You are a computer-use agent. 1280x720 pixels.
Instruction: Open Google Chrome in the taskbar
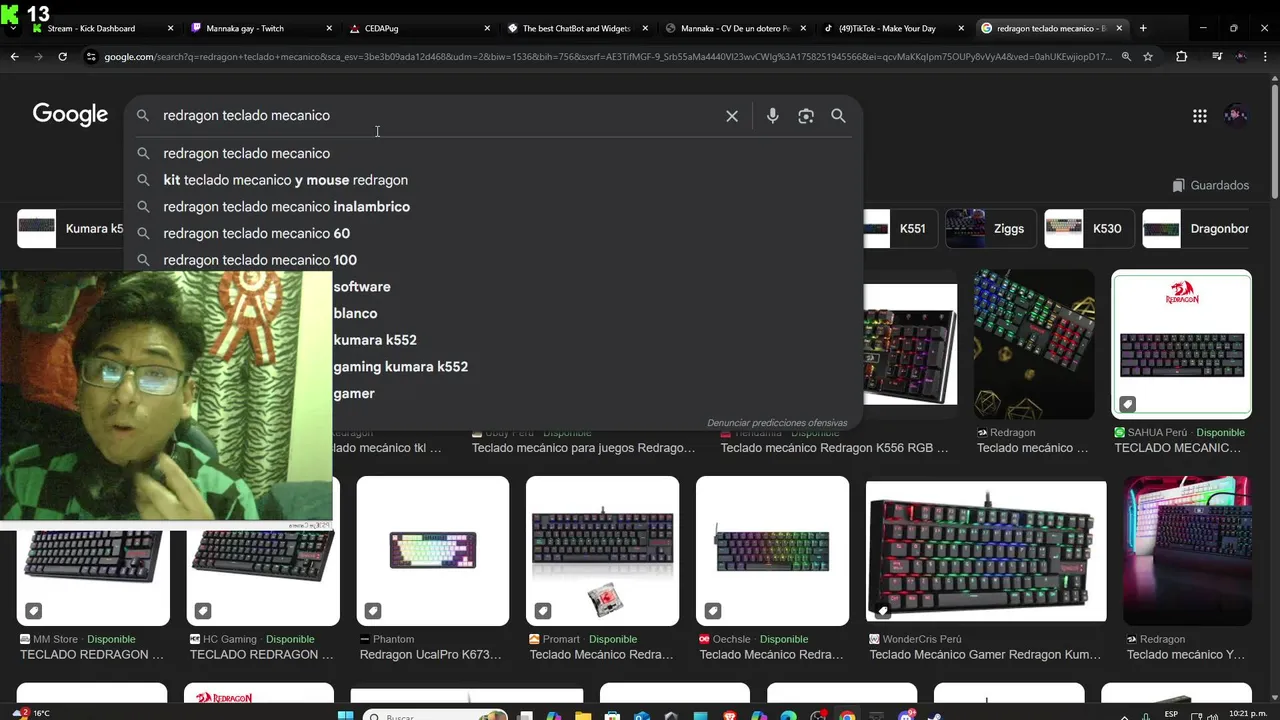(x=848, y=716)
